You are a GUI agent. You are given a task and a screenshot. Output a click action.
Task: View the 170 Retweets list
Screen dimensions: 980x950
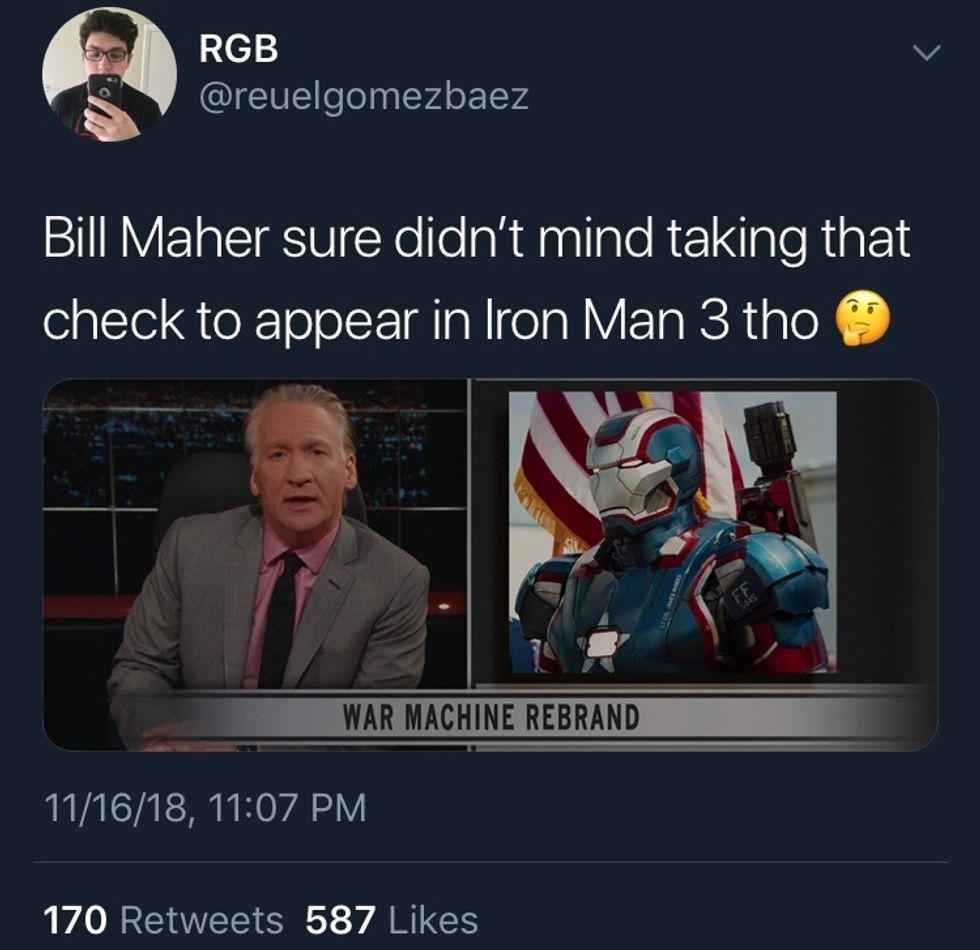pos(163,920)
